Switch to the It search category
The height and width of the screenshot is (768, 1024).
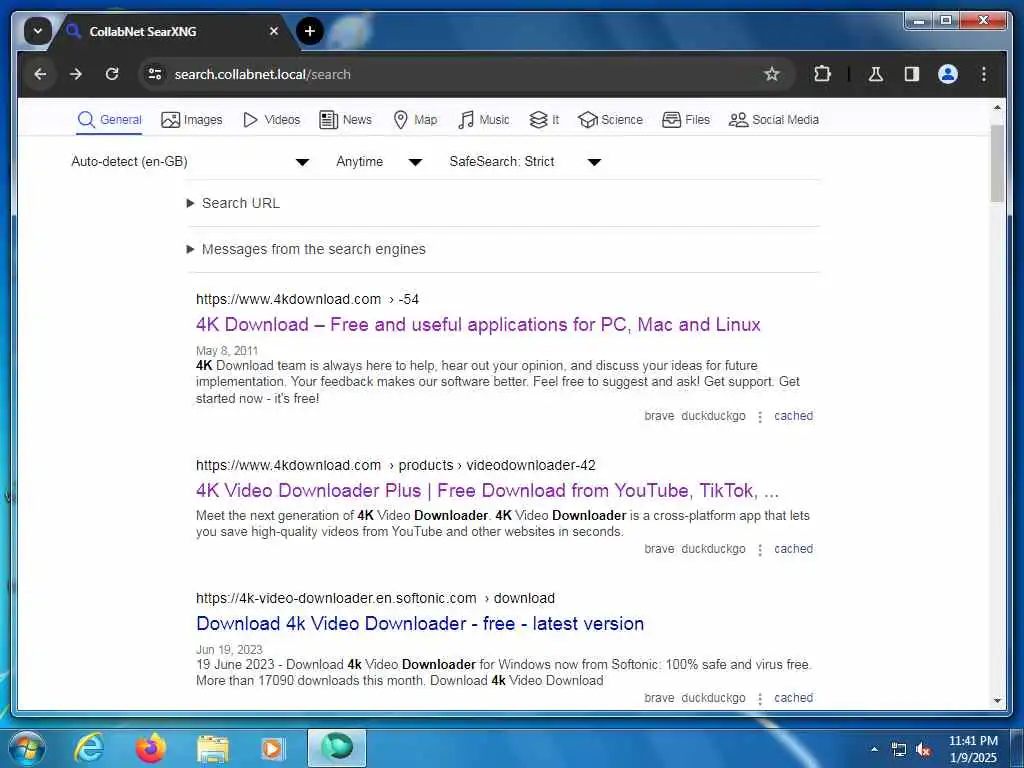(x=543, y=120)
